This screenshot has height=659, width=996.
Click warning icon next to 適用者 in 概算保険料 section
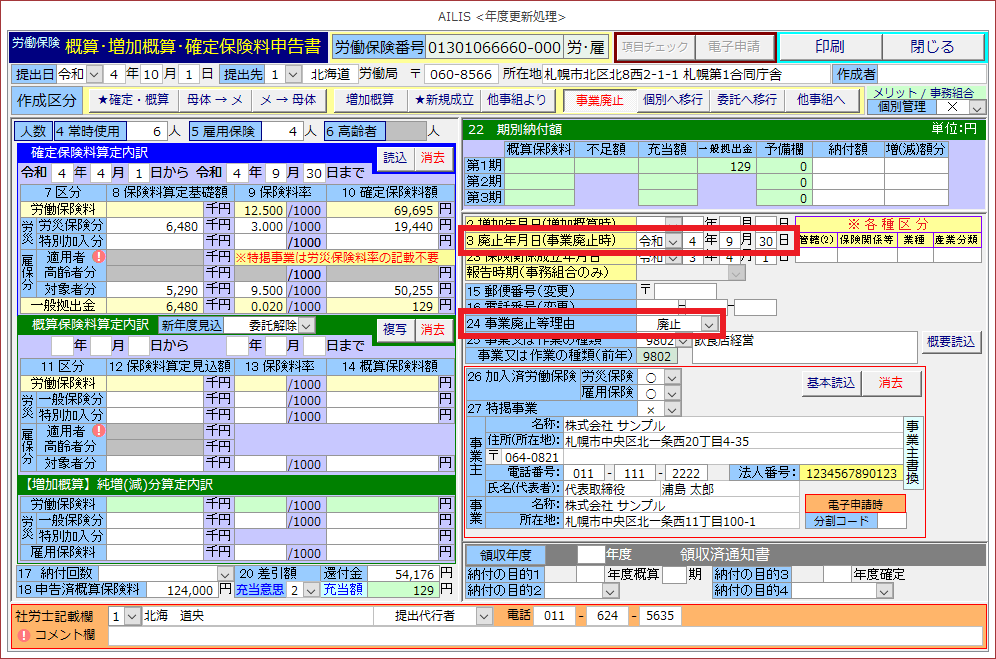pos(98,430)
